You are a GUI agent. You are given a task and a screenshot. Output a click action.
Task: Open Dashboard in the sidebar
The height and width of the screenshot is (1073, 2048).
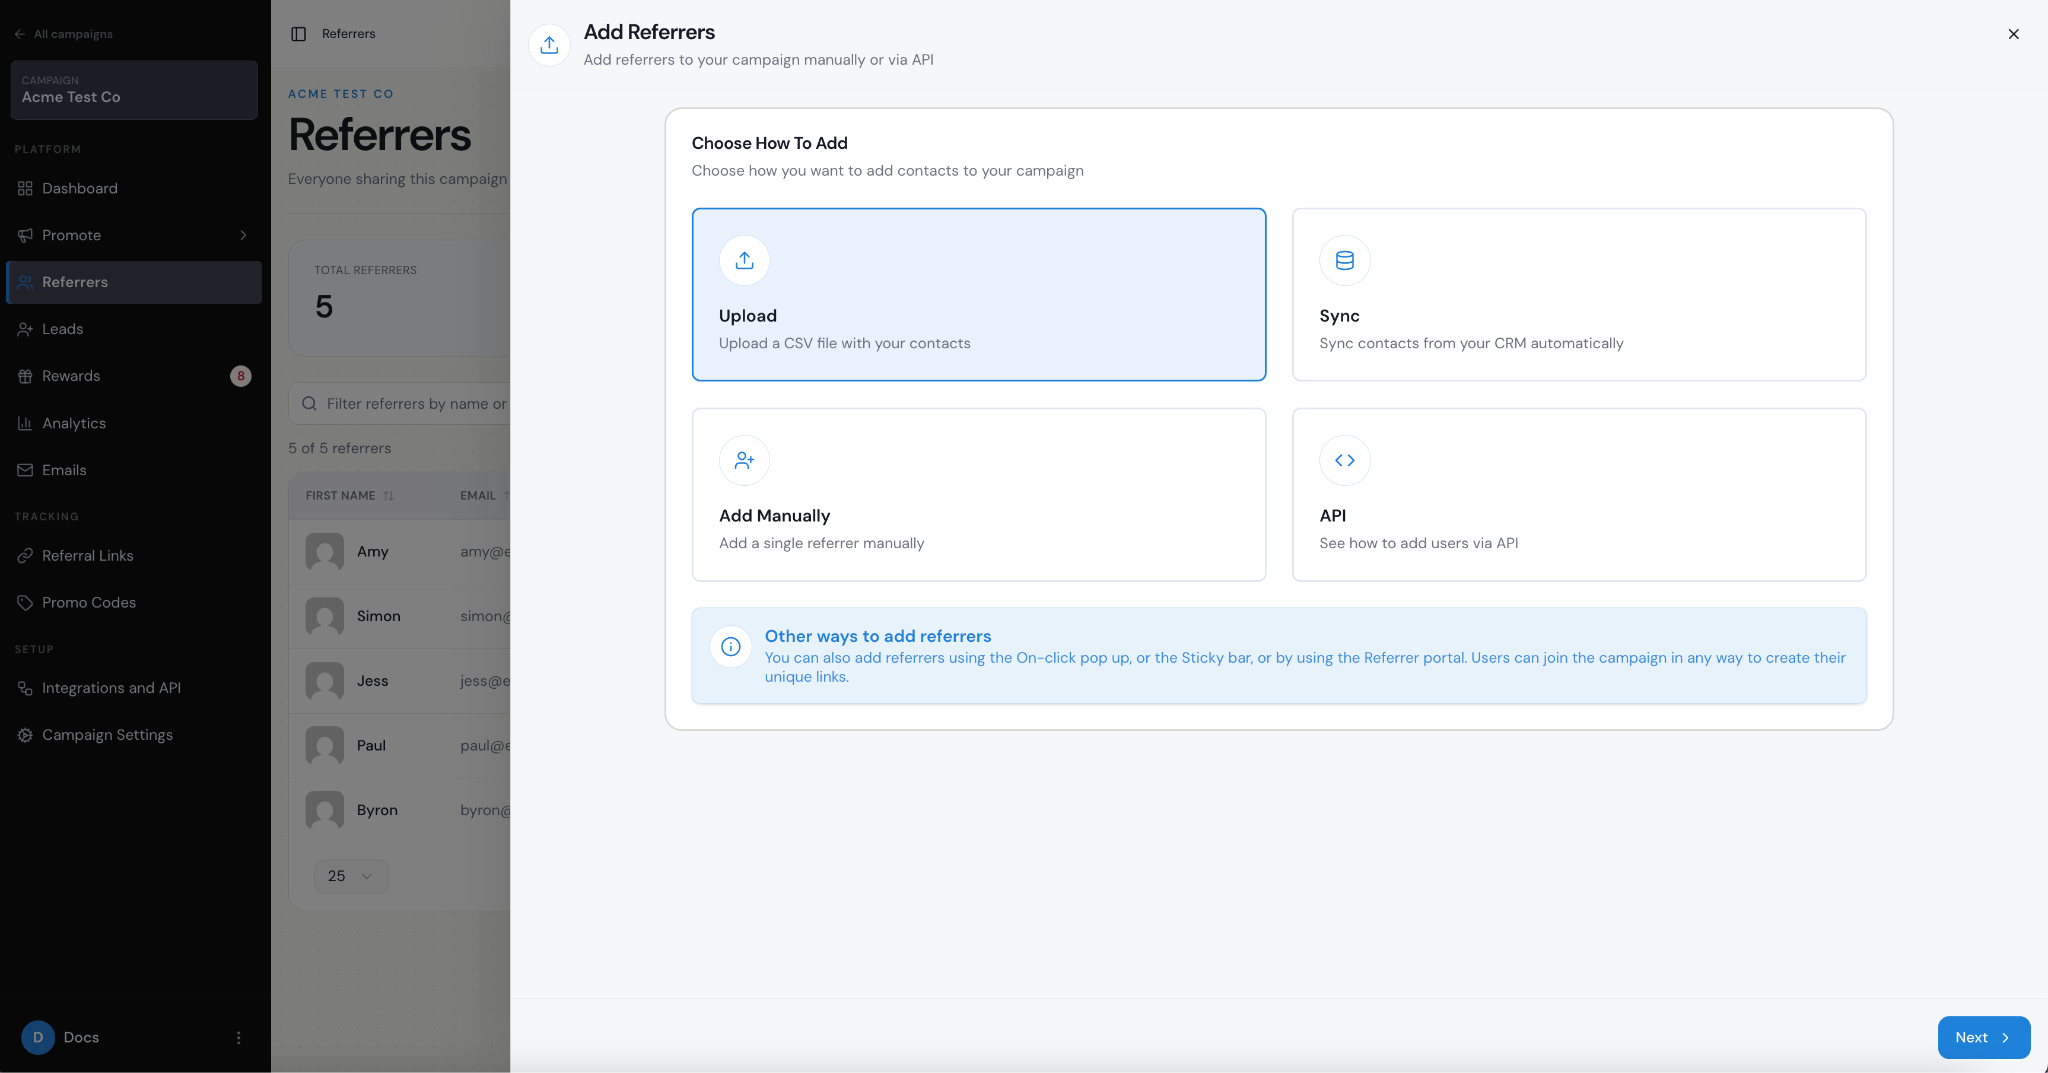coord(134,188)
